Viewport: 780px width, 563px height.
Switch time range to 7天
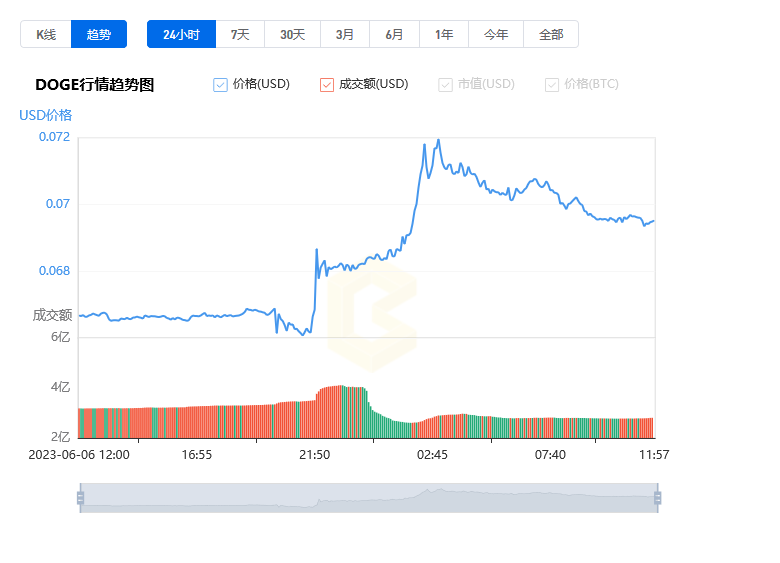[x=240, y=34]
